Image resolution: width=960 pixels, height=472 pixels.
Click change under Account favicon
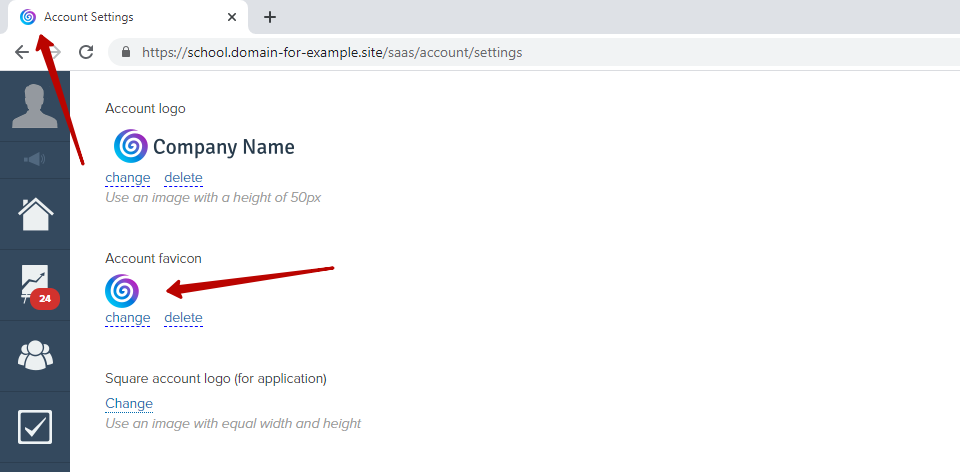point(127,318)
